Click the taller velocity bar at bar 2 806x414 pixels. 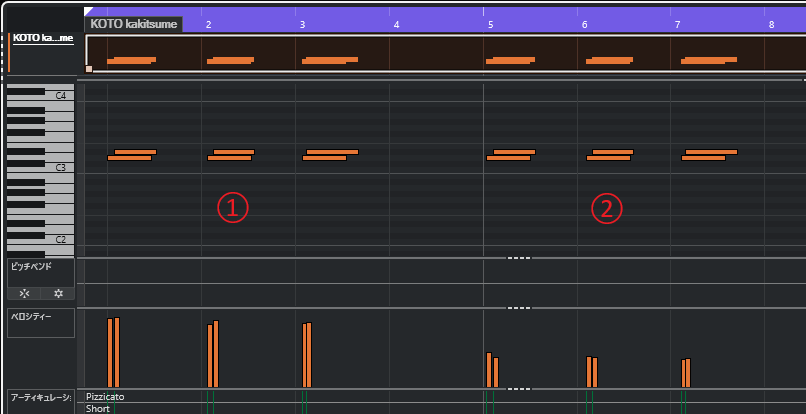tap(216, 354)
